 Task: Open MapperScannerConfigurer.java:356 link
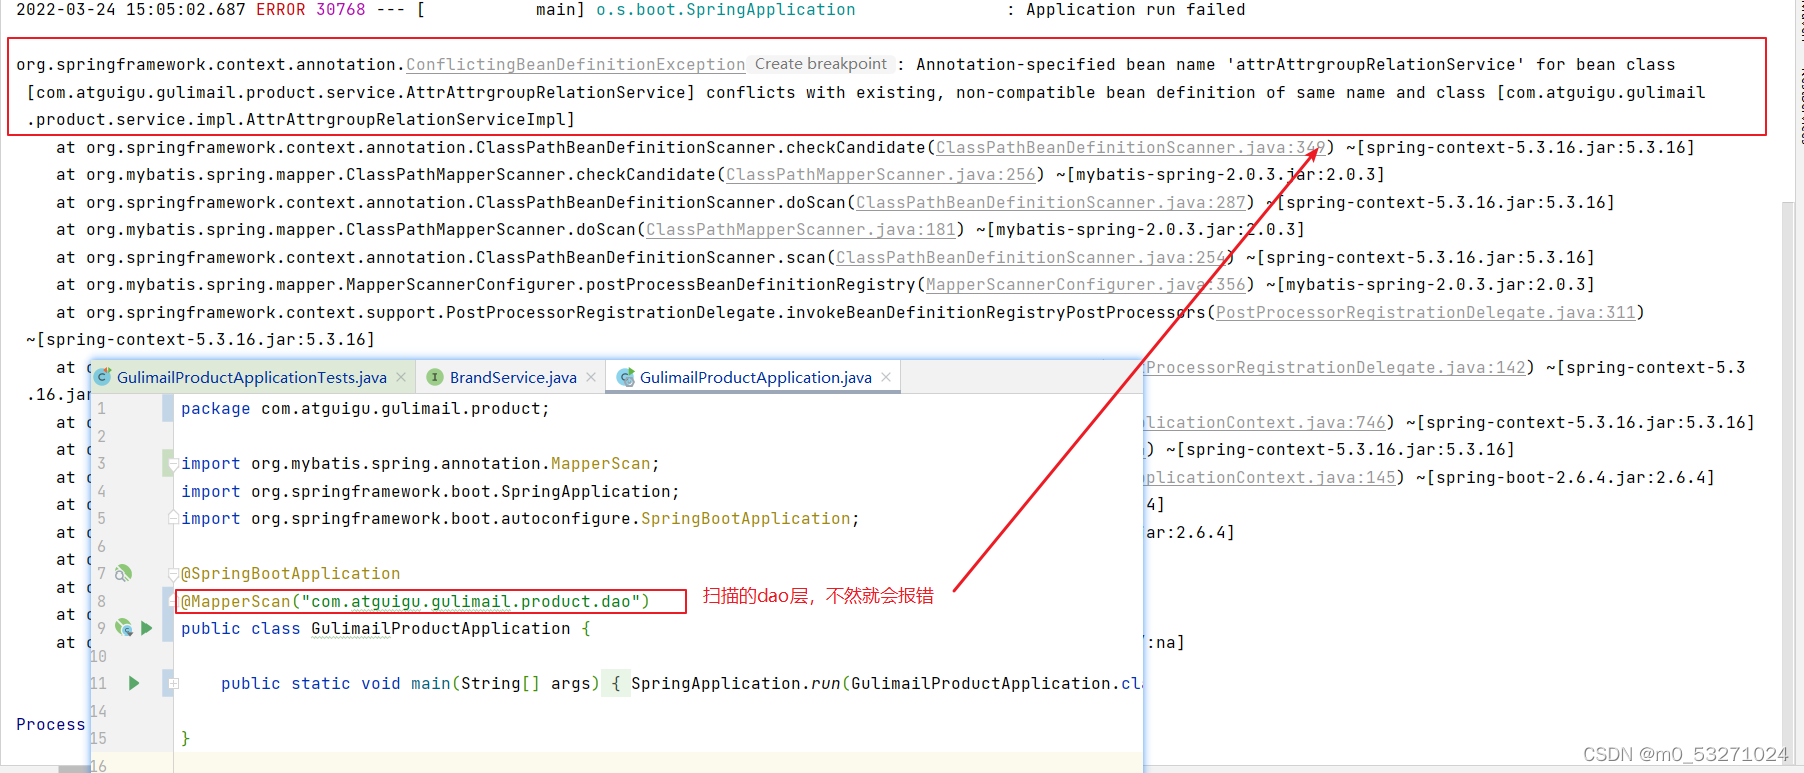click(x=1085, y=285)
